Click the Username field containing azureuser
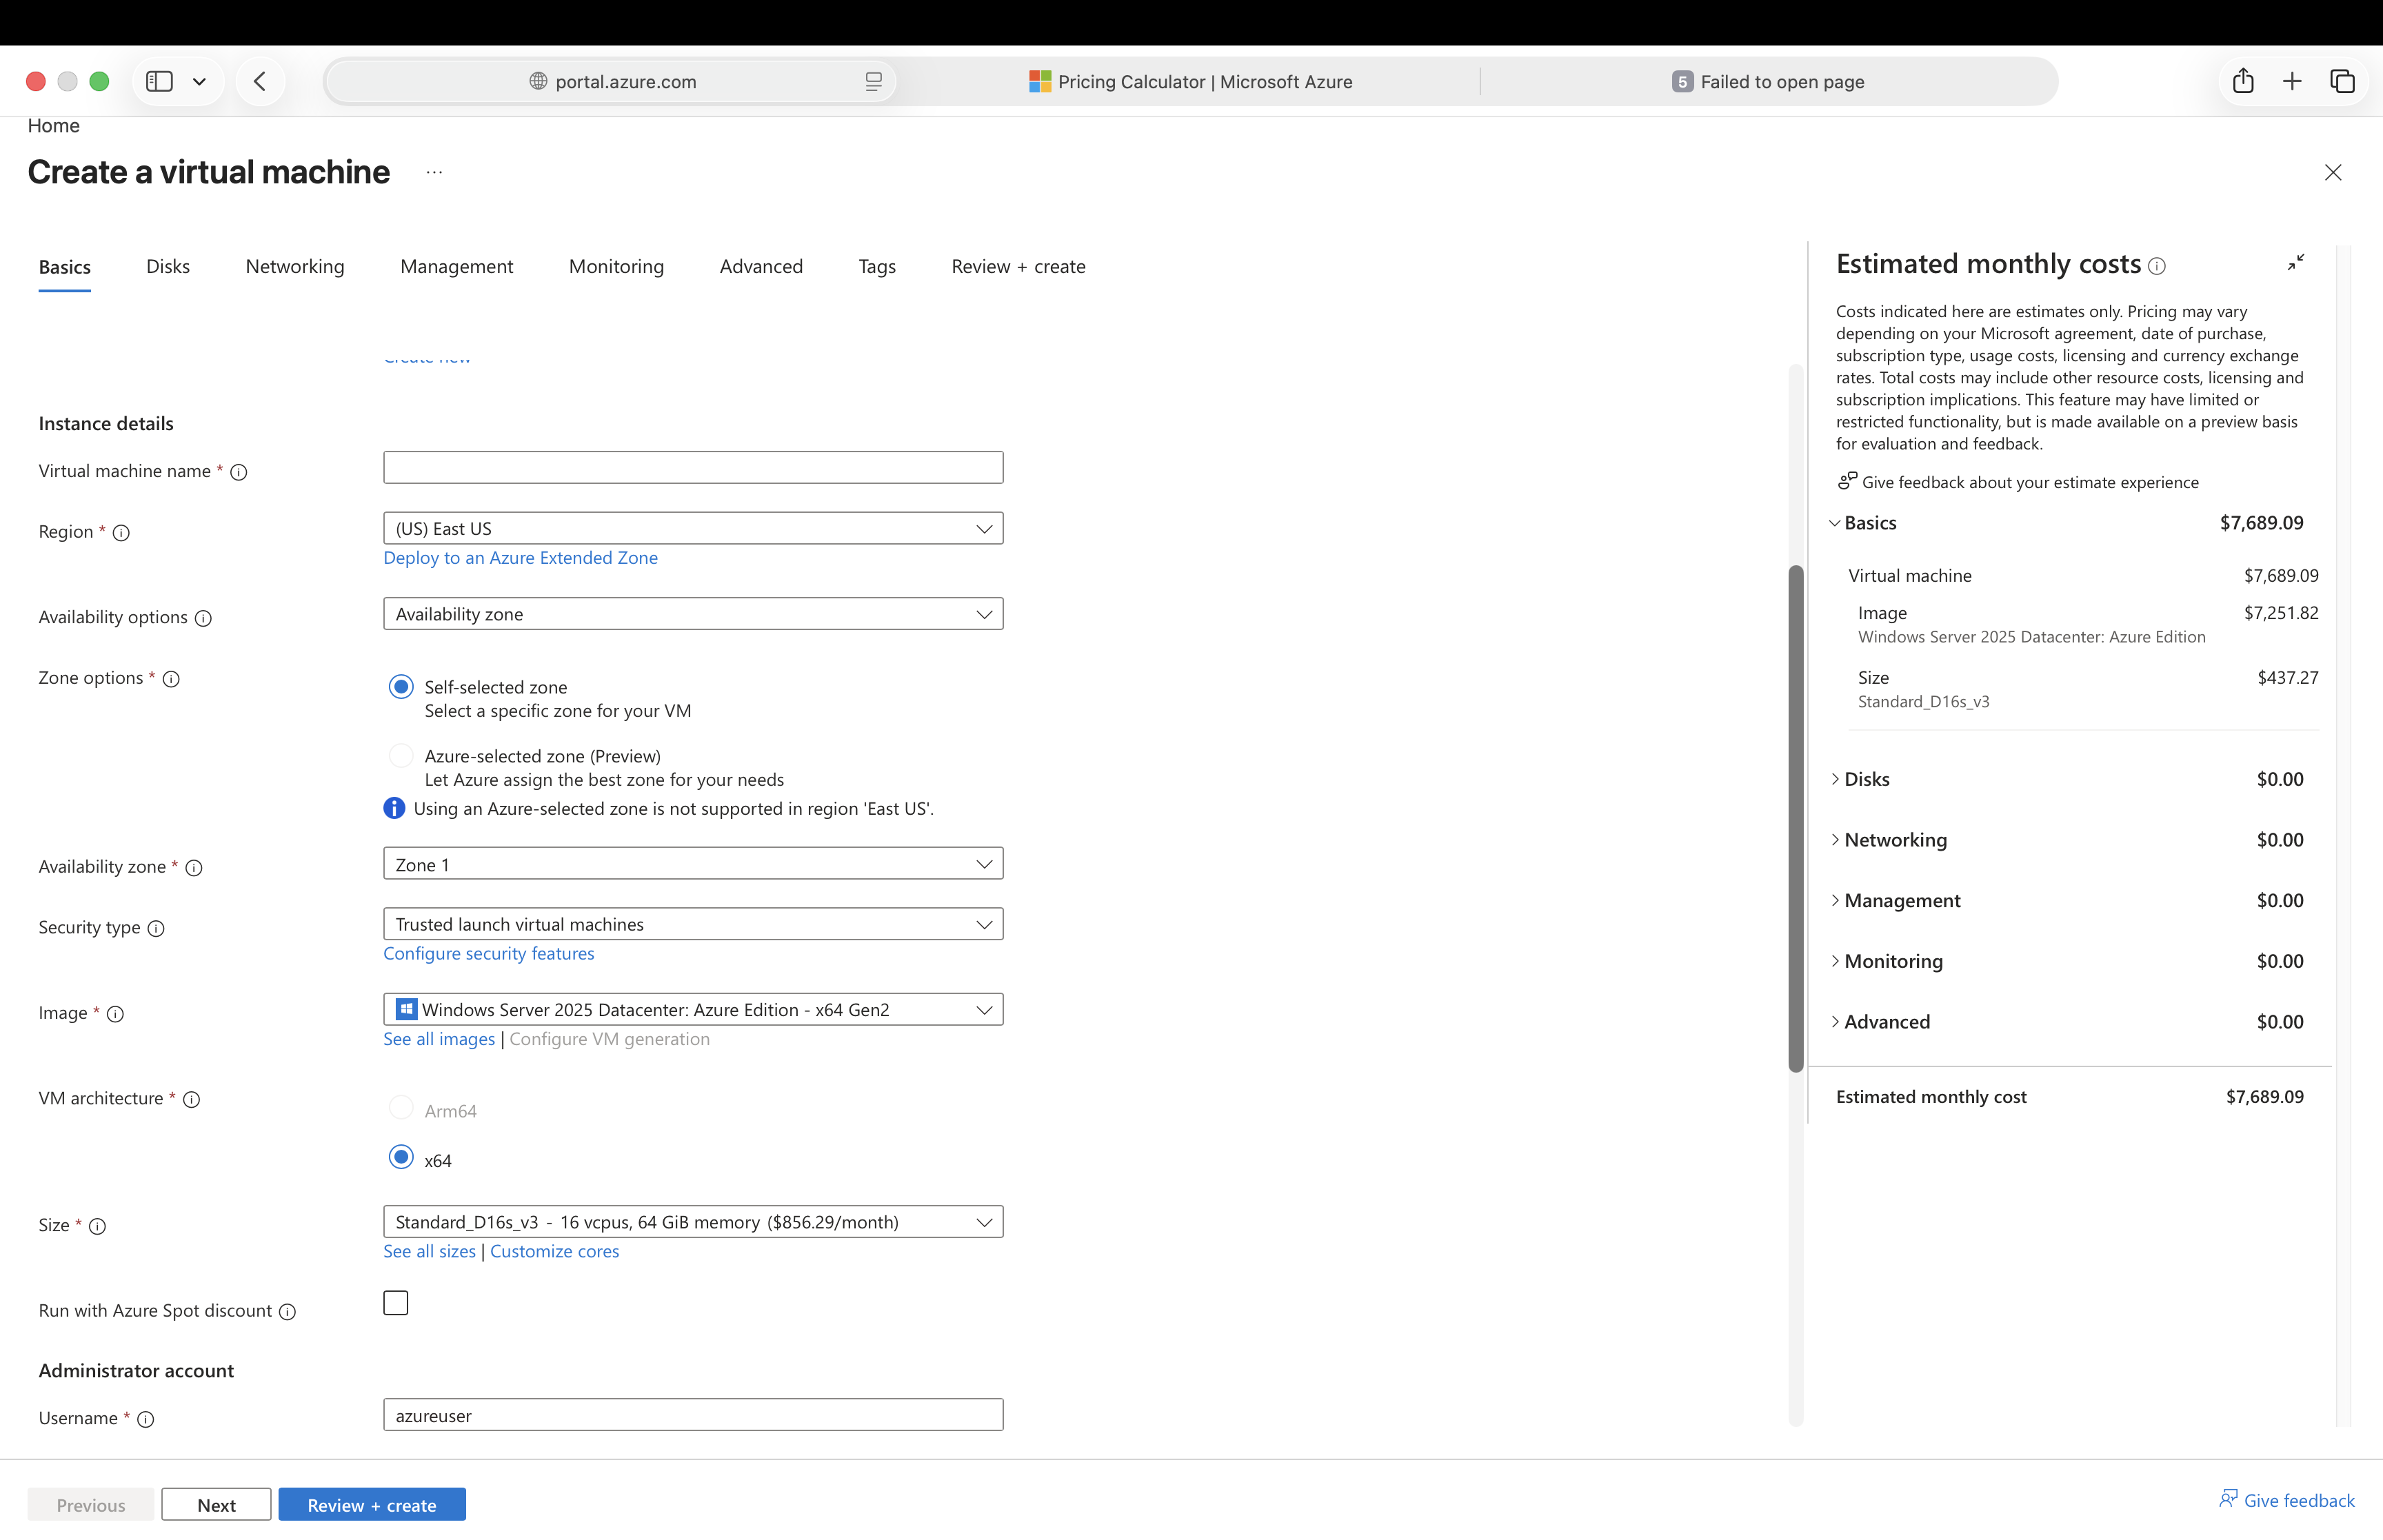This screenshot has height=1540, width=2383. (693, 1415)
